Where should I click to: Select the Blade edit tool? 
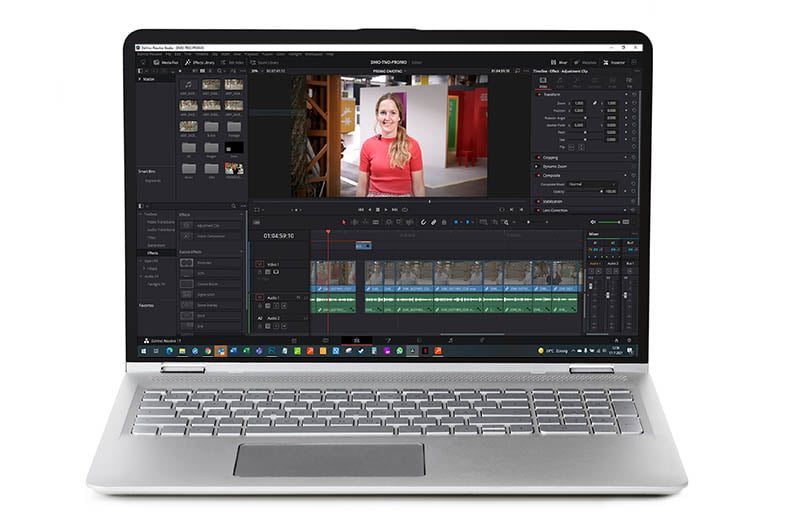point(376,222)
